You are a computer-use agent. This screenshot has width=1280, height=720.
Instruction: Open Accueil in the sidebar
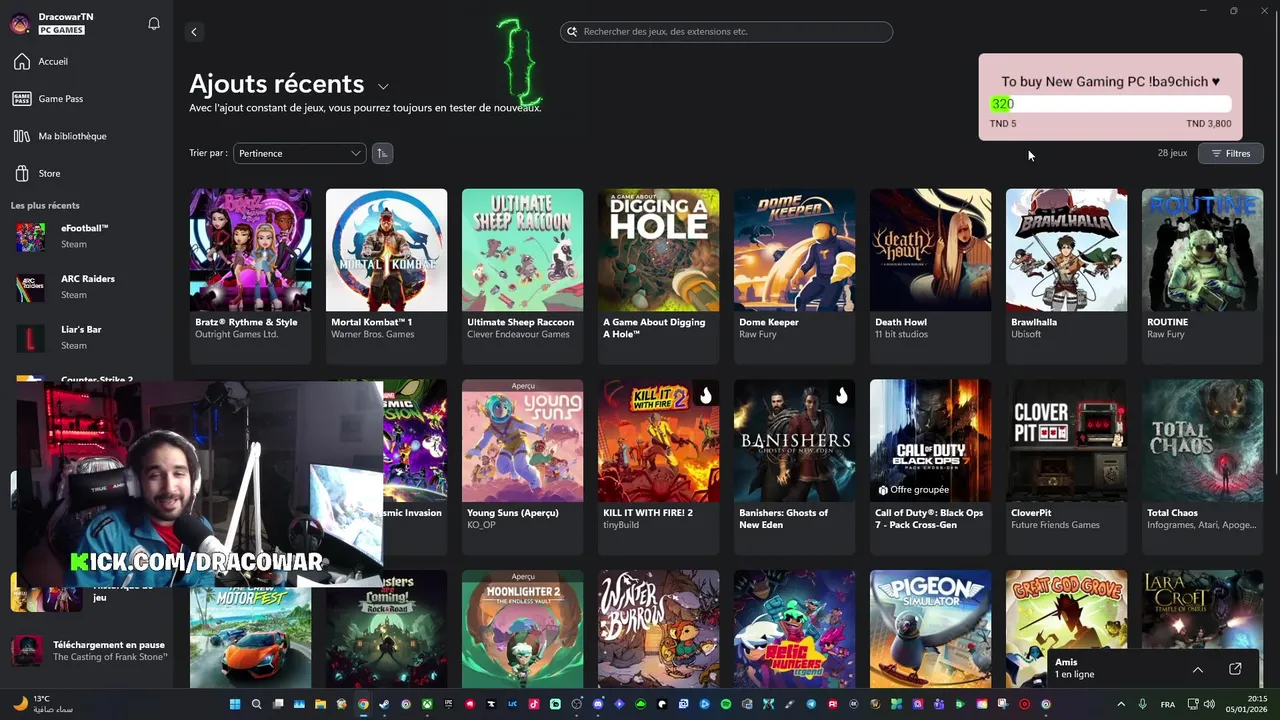(x=53, y=62)
